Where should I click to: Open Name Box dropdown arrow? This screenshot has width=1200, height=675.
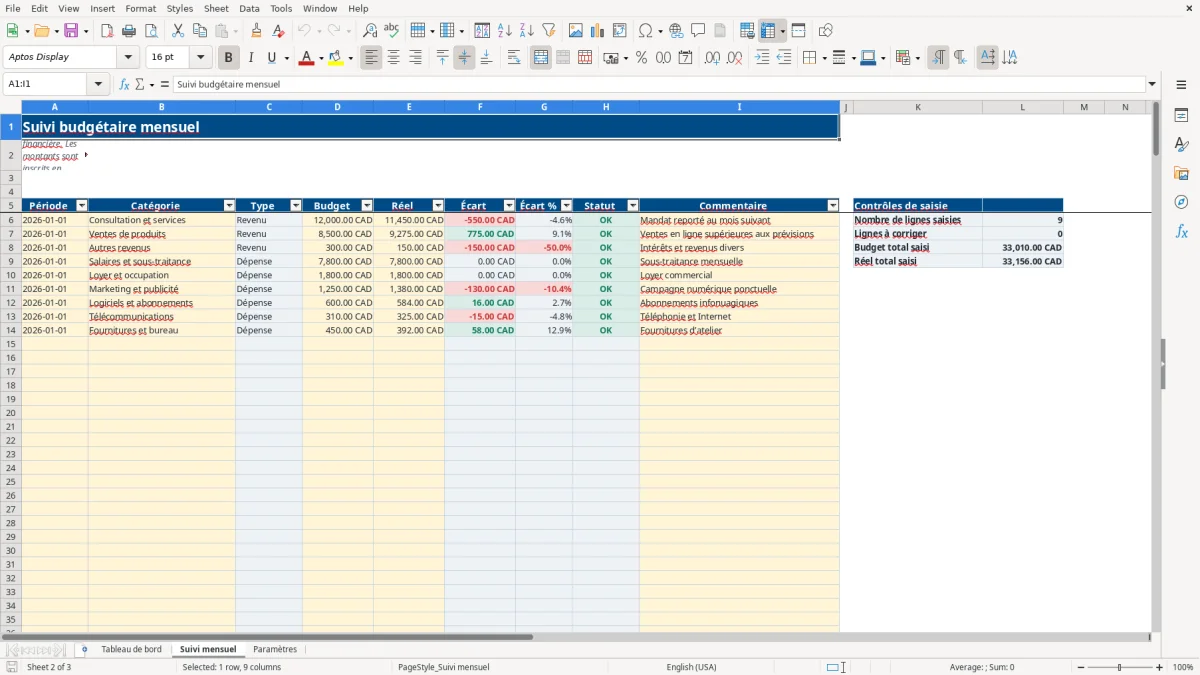pyautogui.click(x=98, y=85)
